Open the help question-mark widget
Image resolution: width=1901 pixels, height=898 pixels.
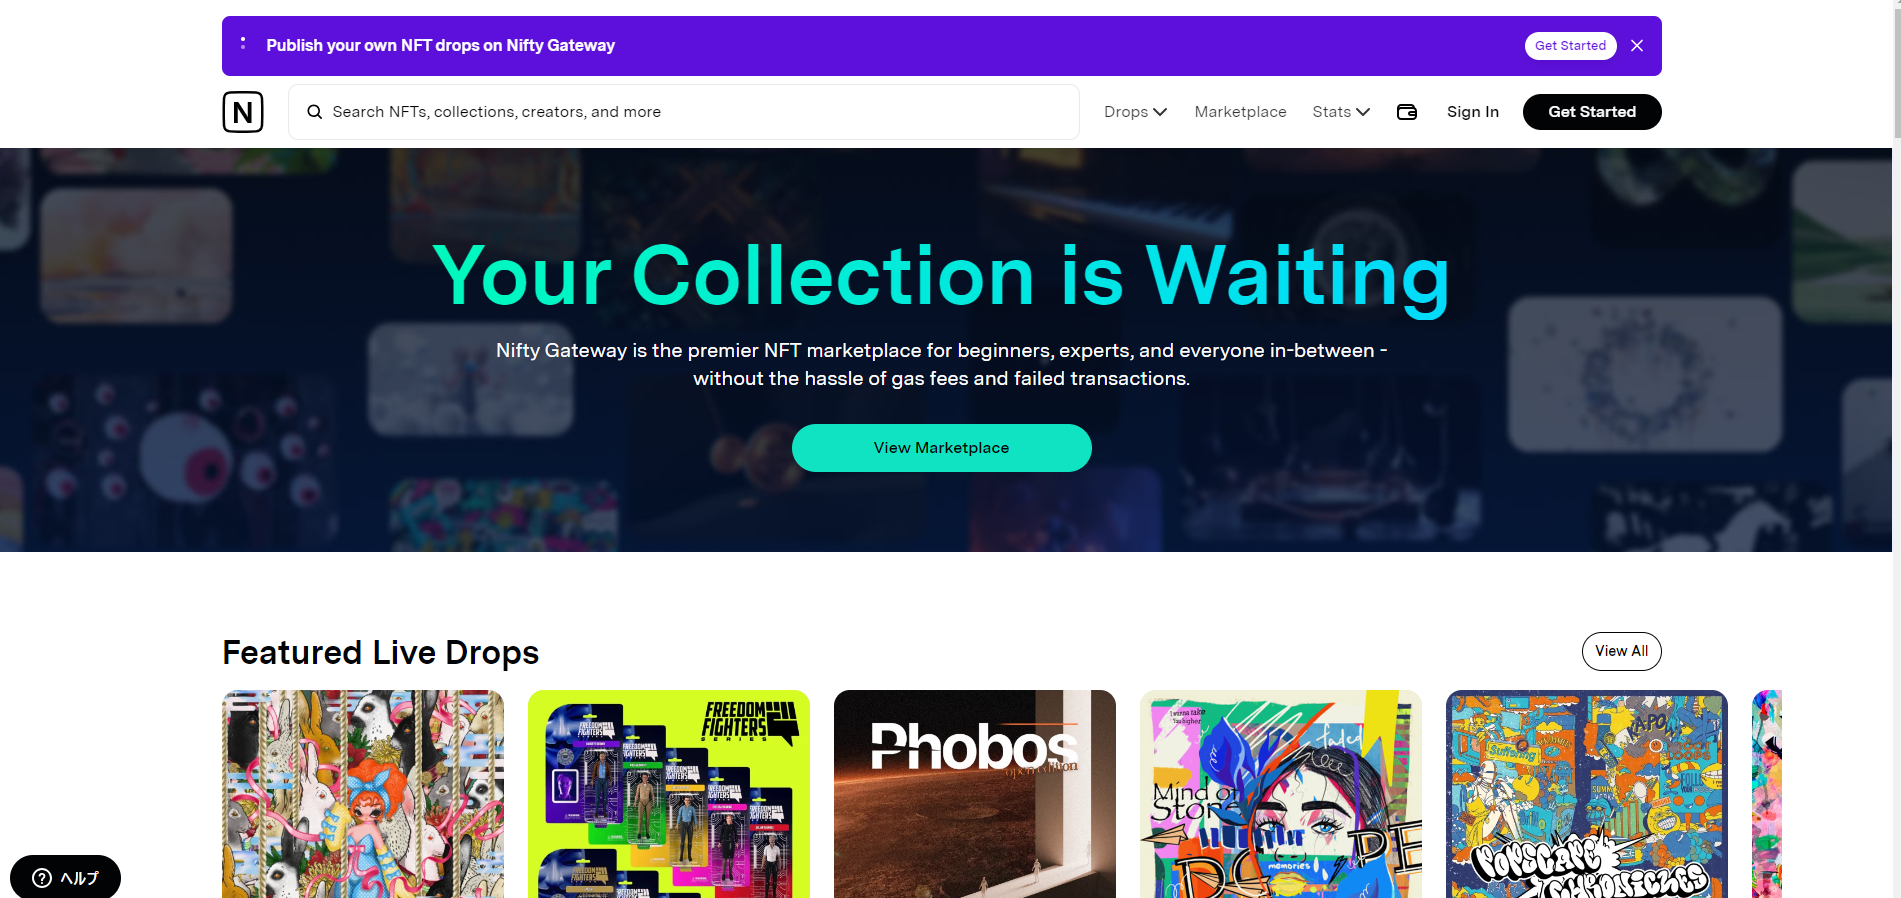[x=66, y=877]
